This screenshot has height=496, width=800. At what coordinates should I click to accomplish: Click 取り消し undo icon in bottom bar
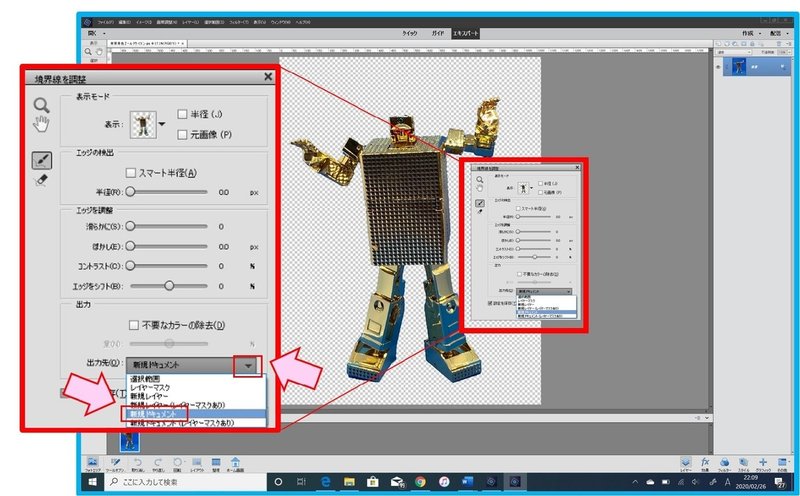[138, 463]
